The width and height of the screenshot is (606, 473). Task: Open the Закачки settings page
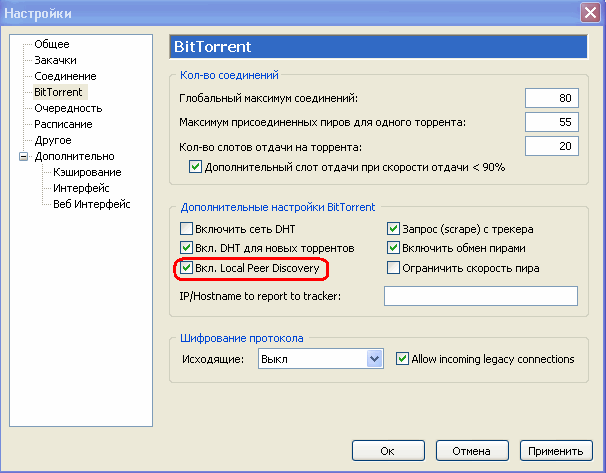(55, 60)
